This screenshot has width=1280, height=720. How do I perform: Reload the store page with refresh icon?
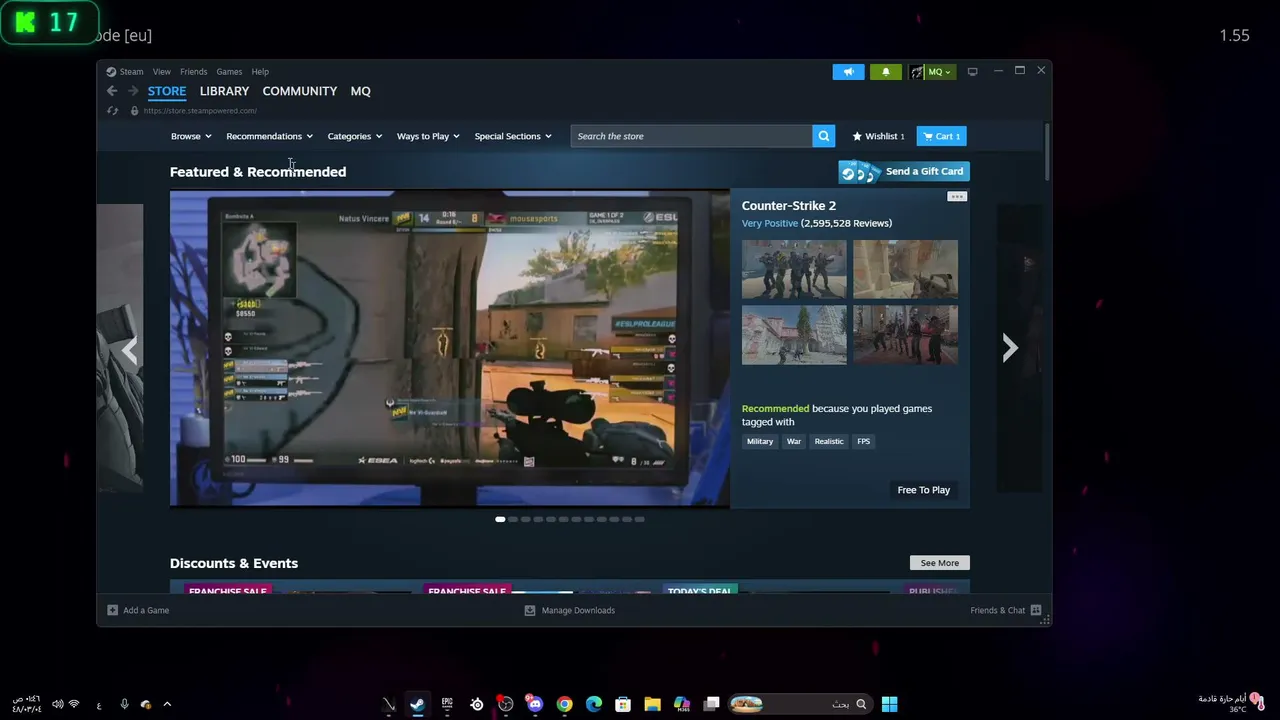[x=112, y=111]
